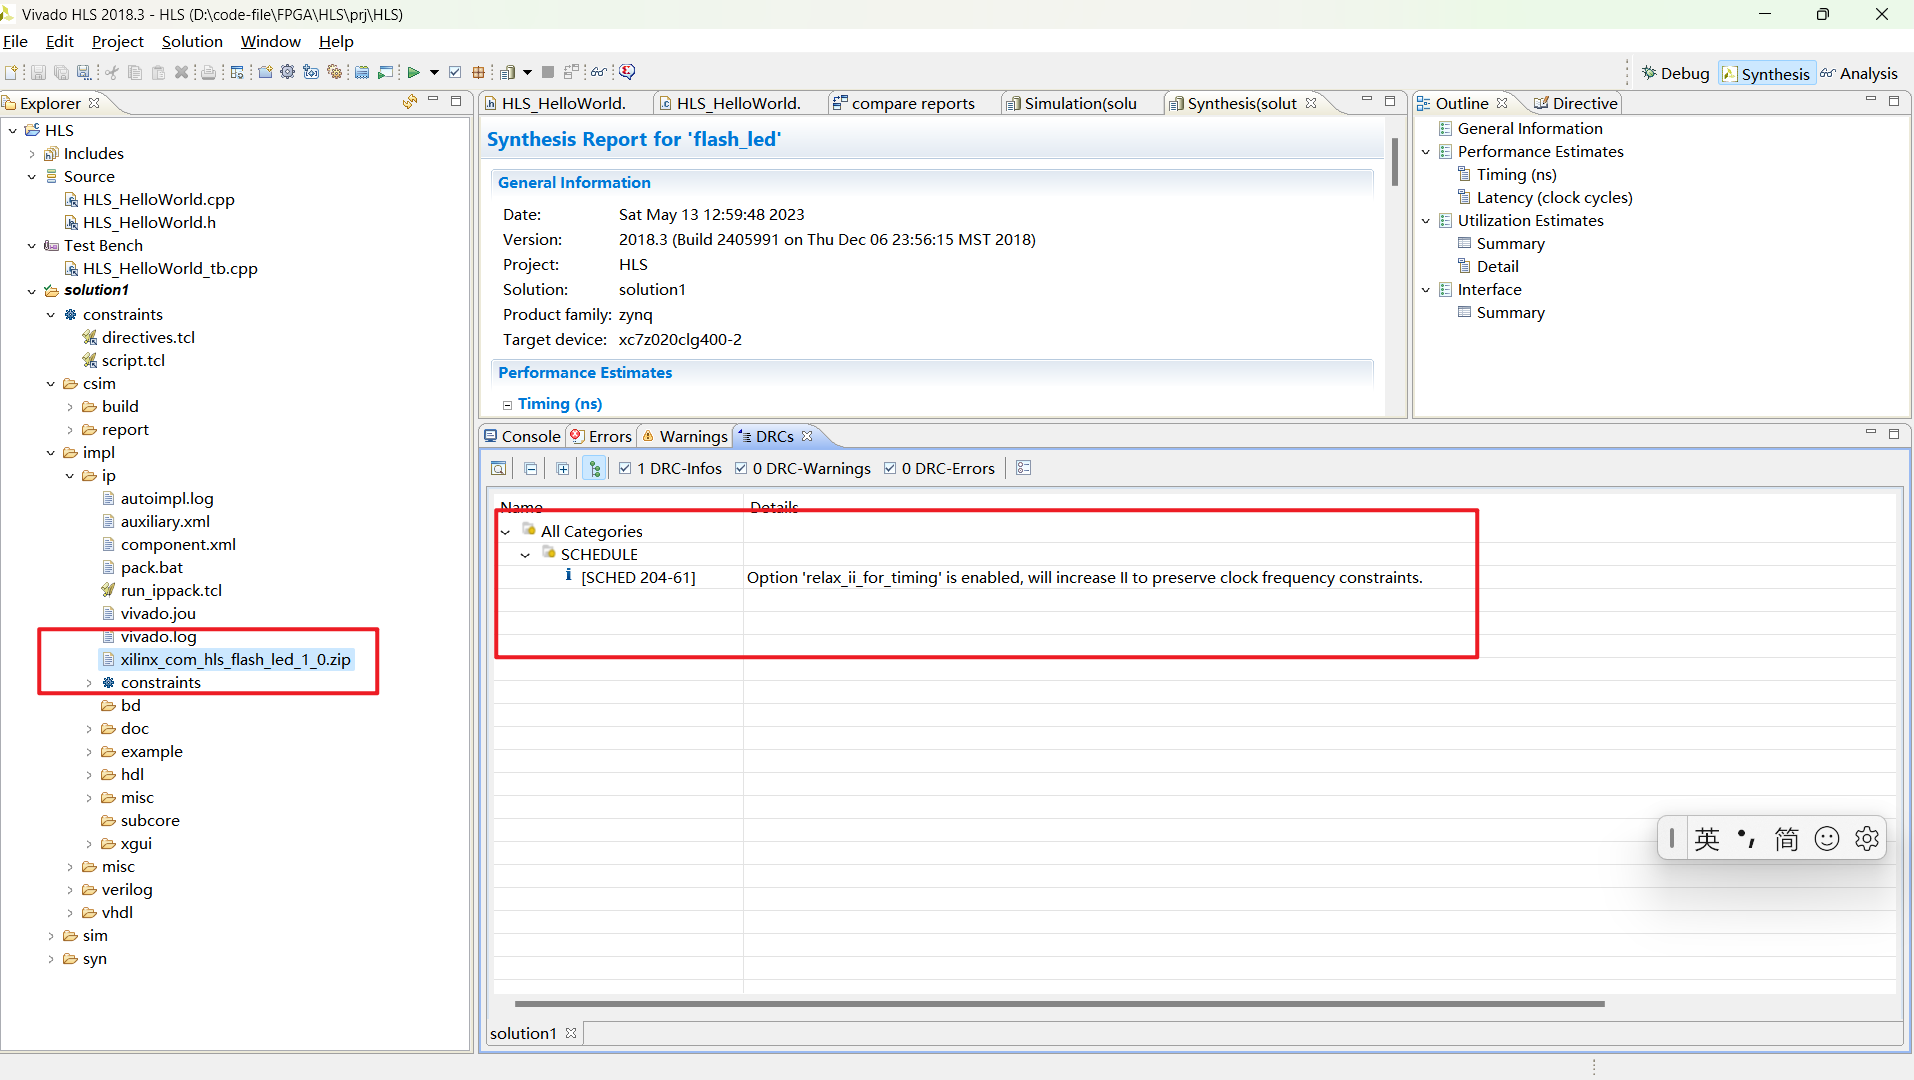
Task: Toggle the 1 DRC-Infos checkbox
Action: 625,468
